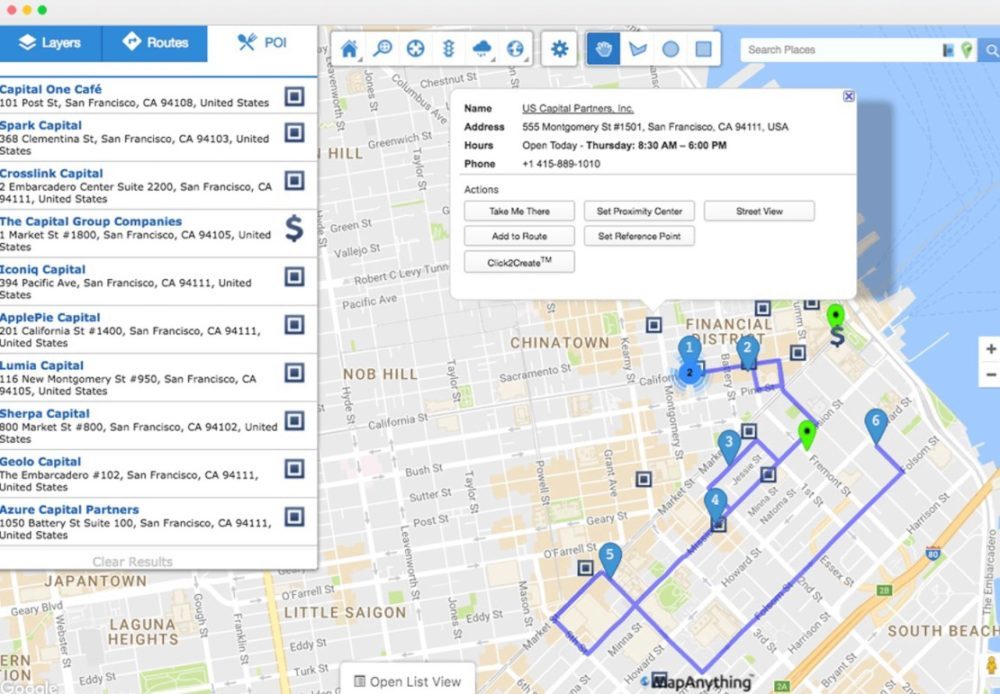Expand the Open List View panel
The height and width of the screenshot is (694, 1000).
click(407, 681)
